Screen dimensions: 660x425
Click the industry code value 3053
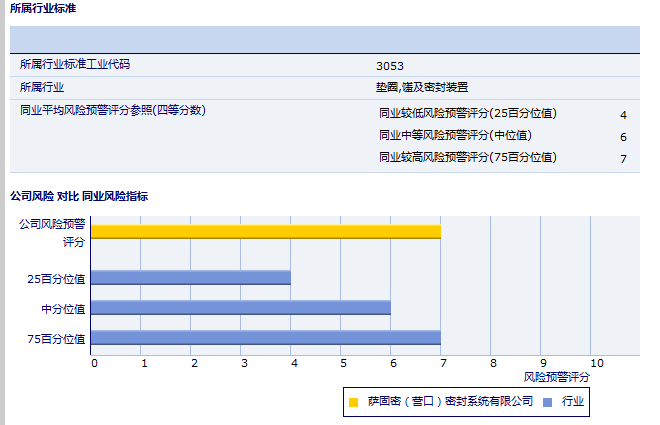pos(390,66)
